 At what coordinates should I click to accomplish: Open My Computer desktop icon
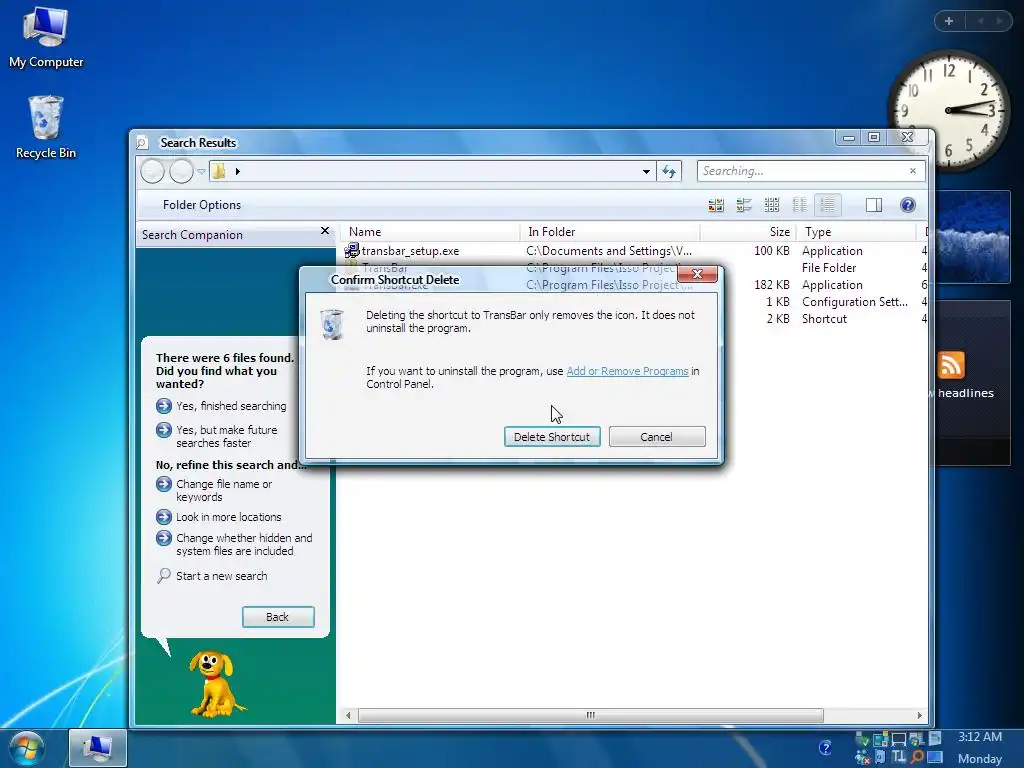click(46, 37)
